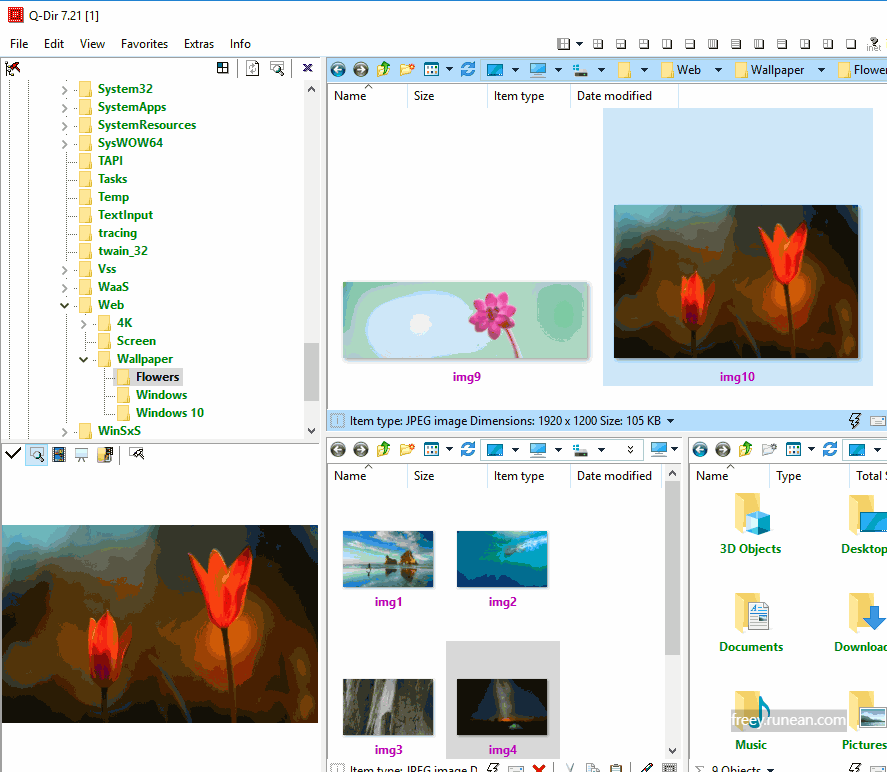
Task: Open dropdown after Web in address bar
Action: coord(718,70)
